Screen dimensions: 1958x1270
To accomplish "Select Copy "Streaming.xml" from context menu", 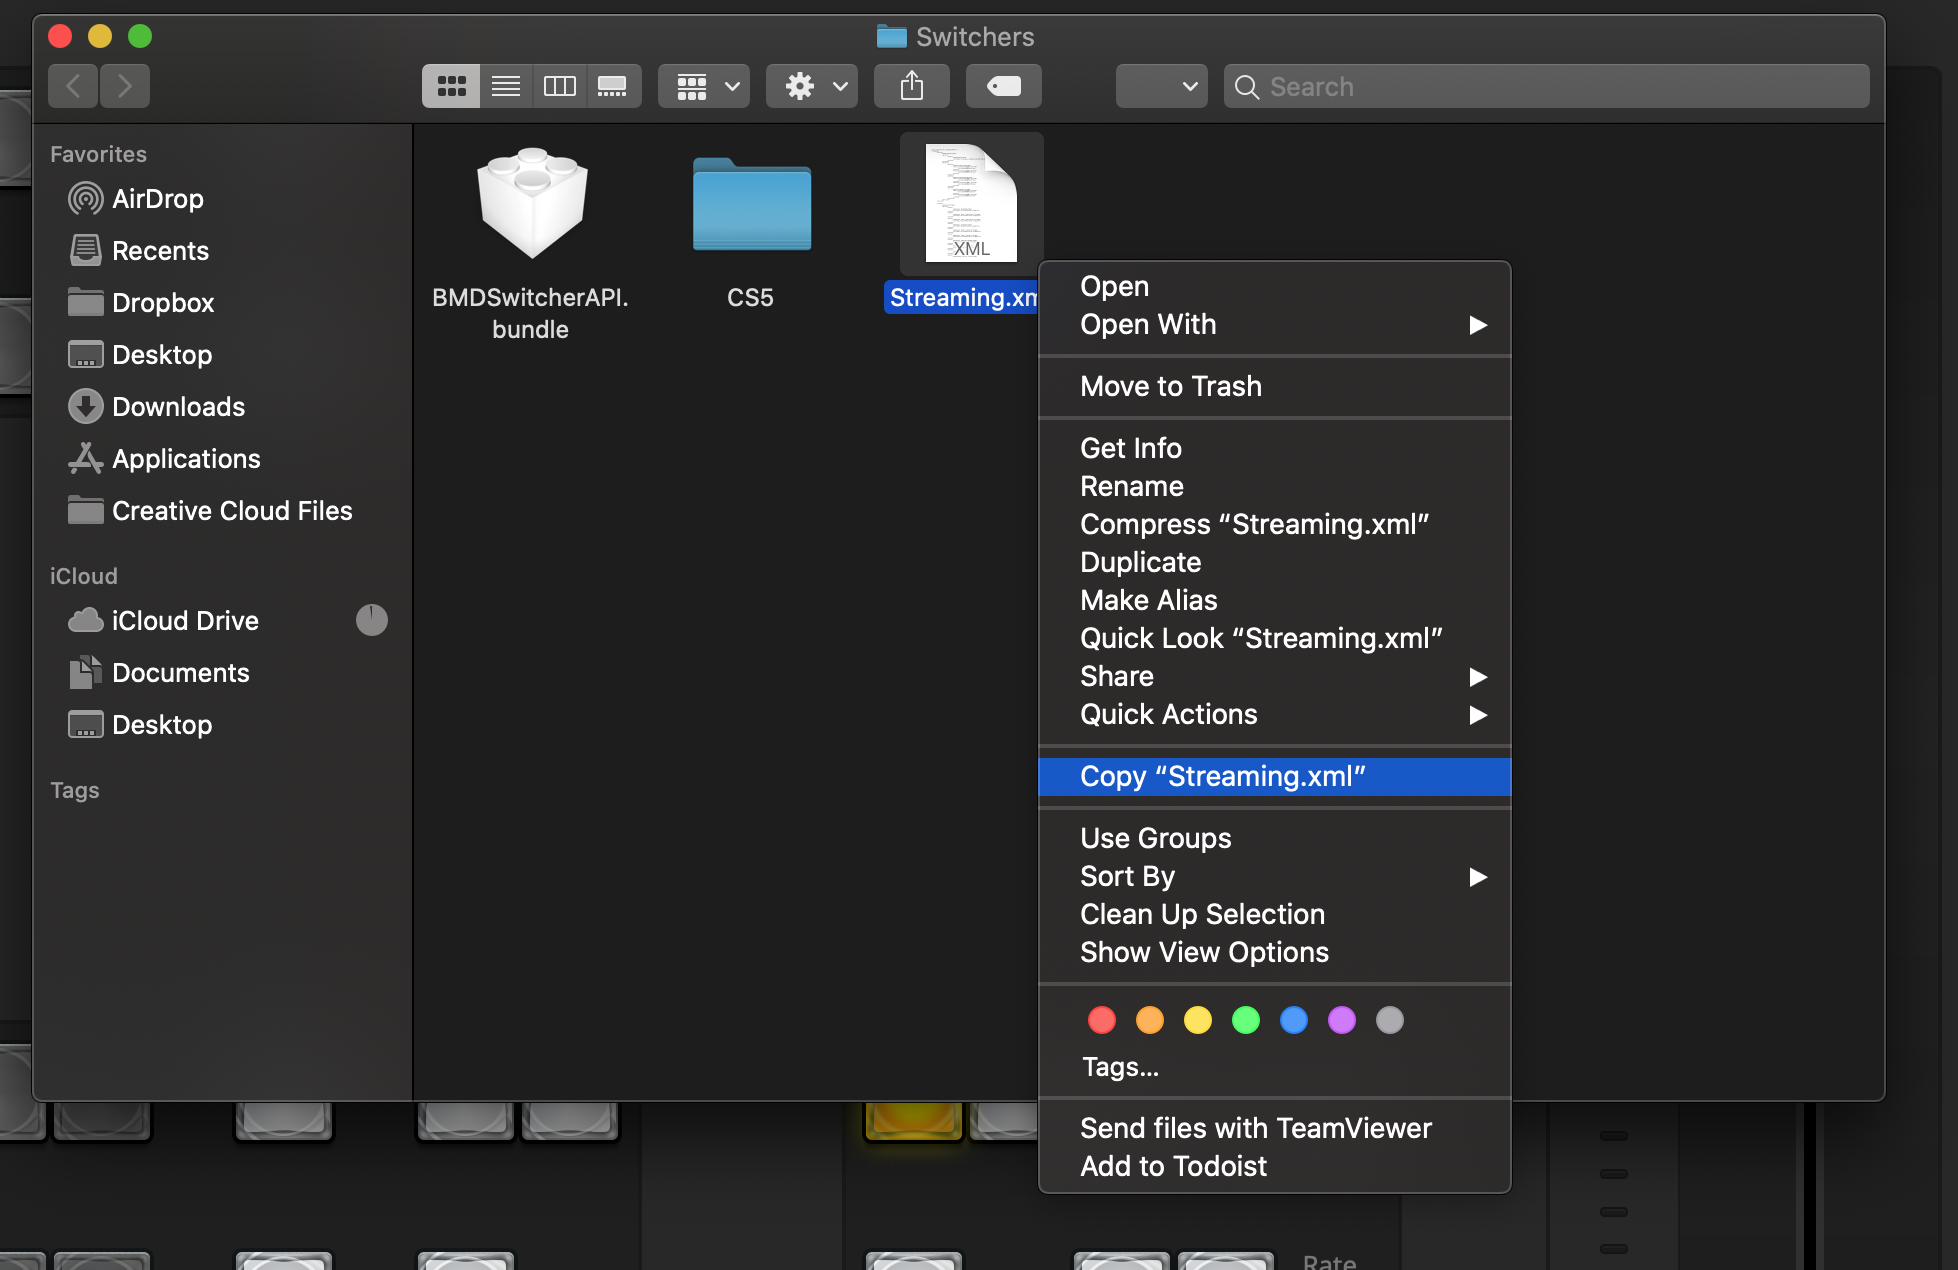I will (1222, 776).
